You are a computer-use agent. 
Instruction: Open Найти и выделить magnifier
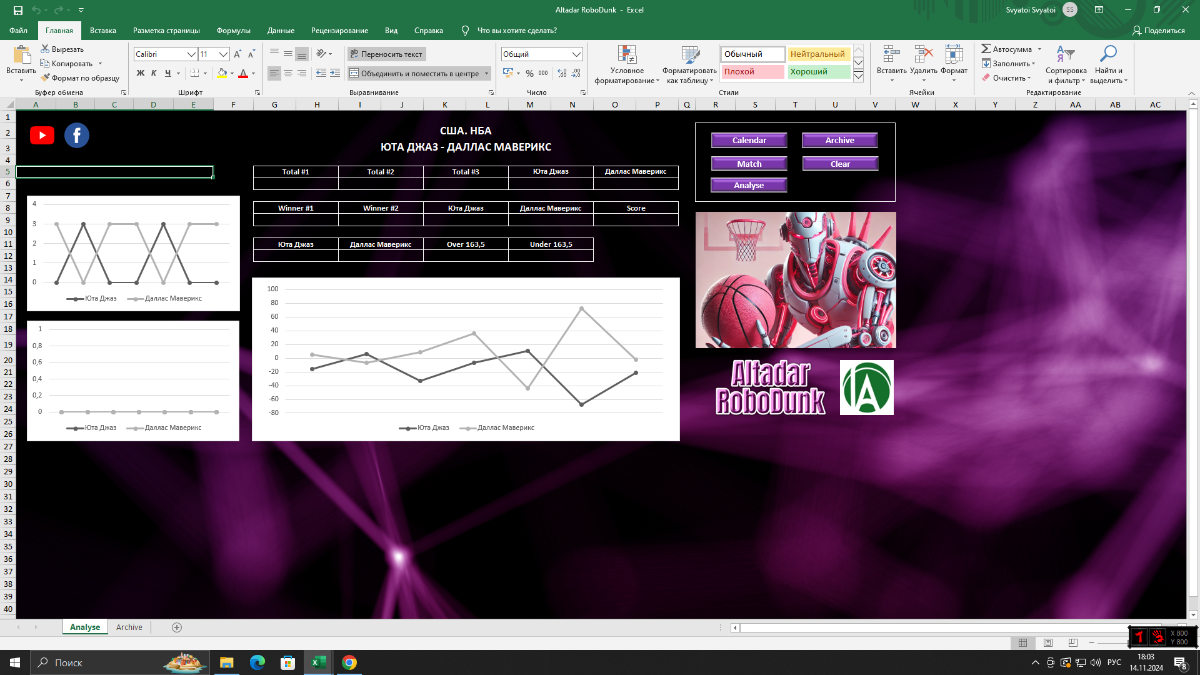pos(1108,65)
